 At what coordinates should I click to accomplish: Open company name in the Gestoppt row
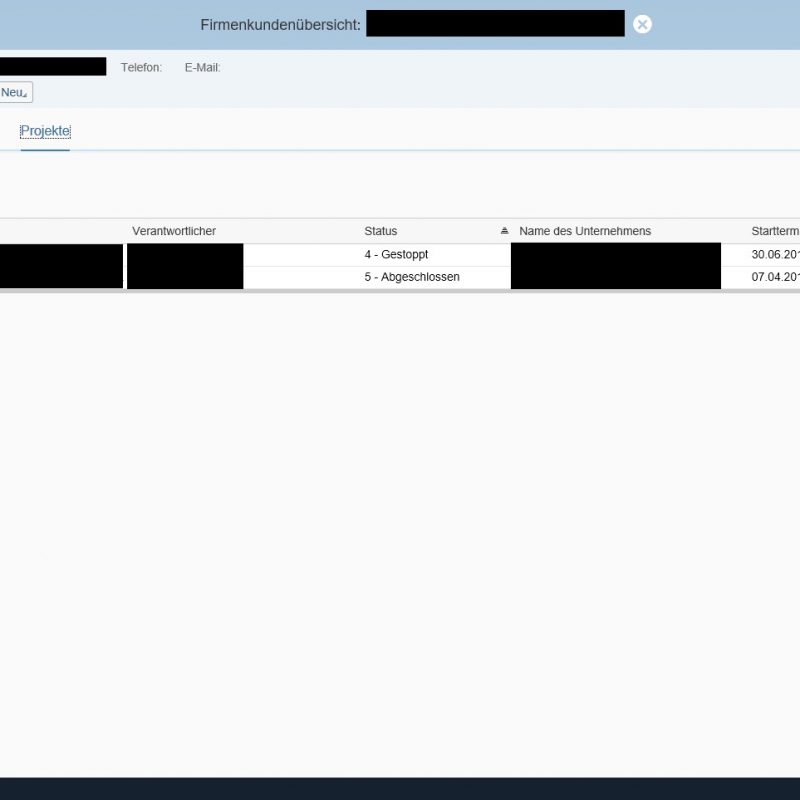click(x=615, y=255)
